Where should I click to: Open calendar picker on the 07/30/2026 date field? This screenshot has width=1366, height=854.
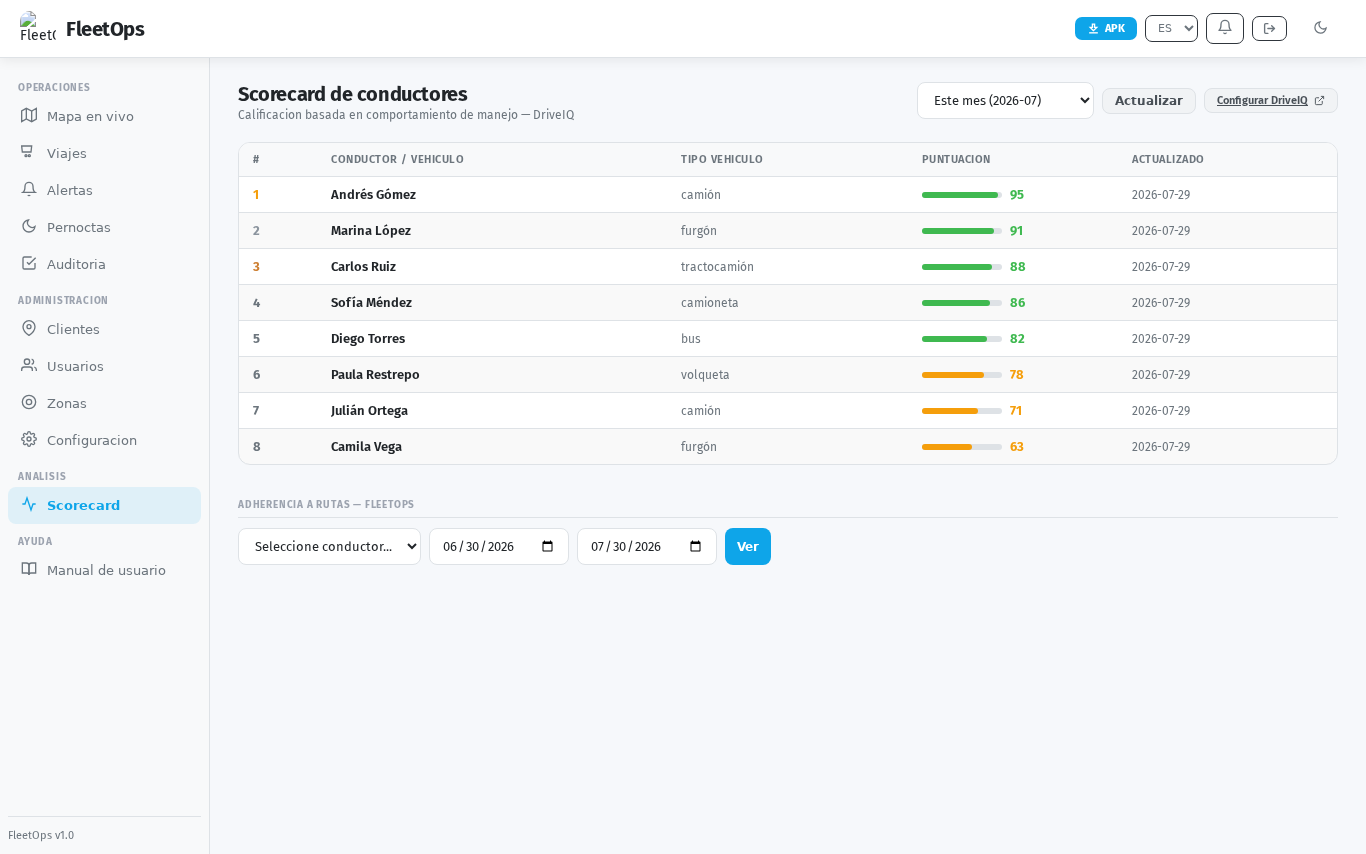coord(695,546)
